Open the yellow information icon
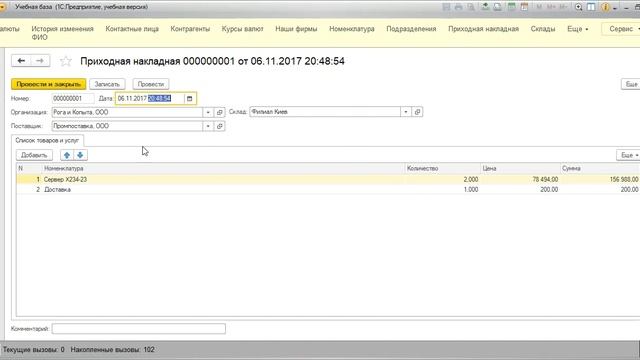640x360 pixels. click(x=605, y=7)
